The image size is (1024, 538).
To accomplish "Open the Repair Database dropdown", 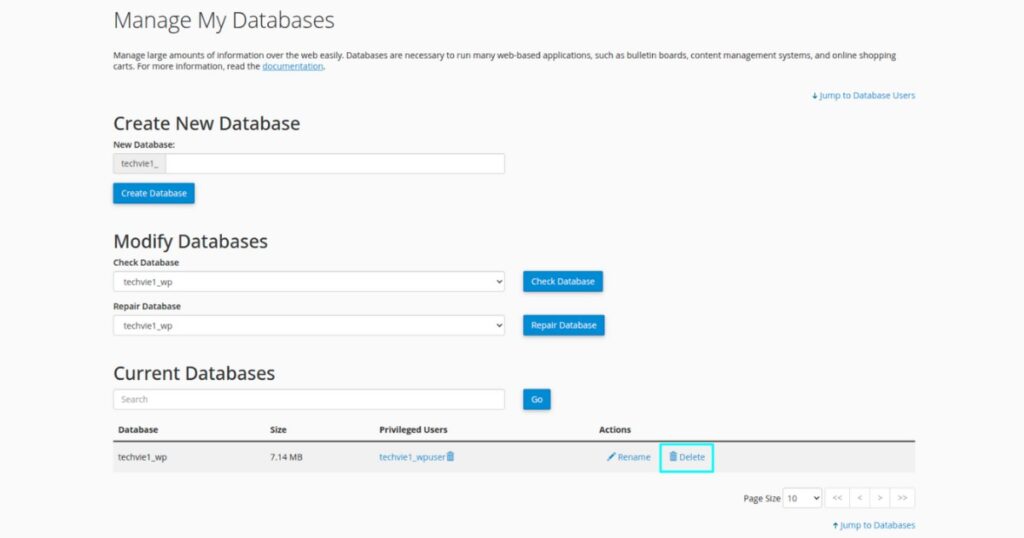I will tap(308, 326).
